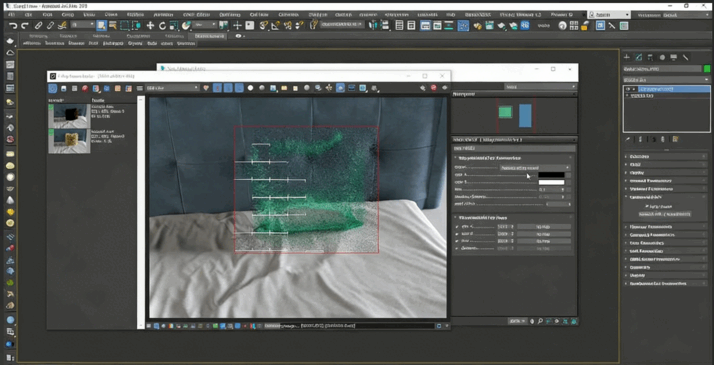Click the Undo arrow in main toolbar
The width and height of the screenshot is (714, 365).
click(x=13, y=26)
